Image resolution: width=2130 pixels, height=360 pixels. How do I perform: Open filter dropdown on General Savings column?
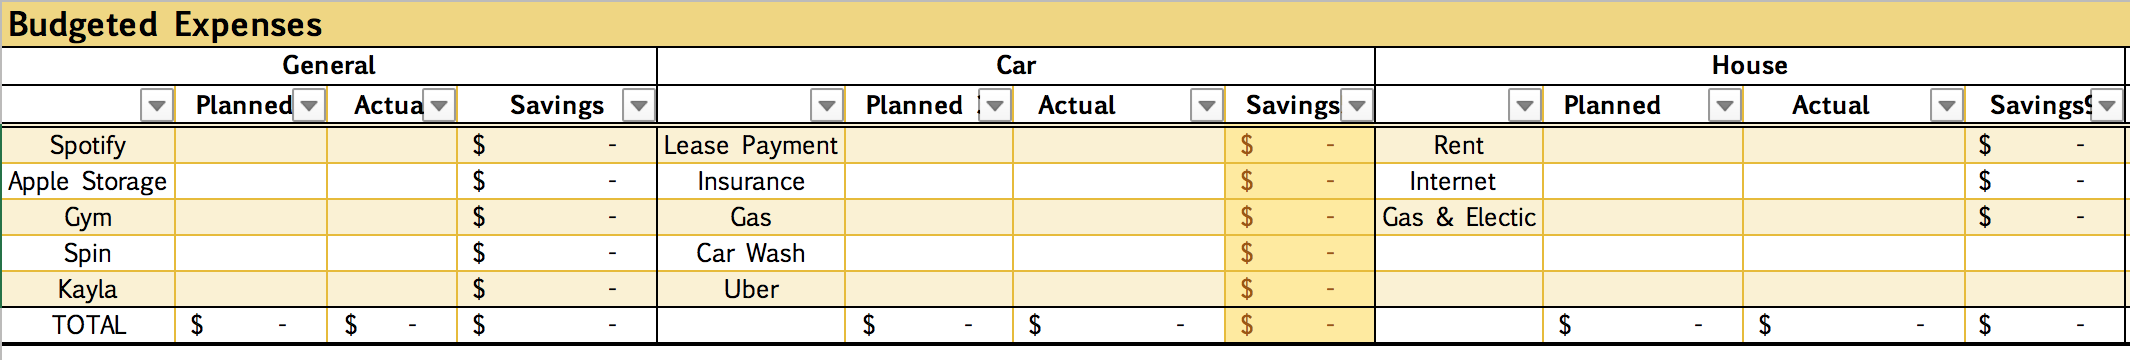point(638,105)
